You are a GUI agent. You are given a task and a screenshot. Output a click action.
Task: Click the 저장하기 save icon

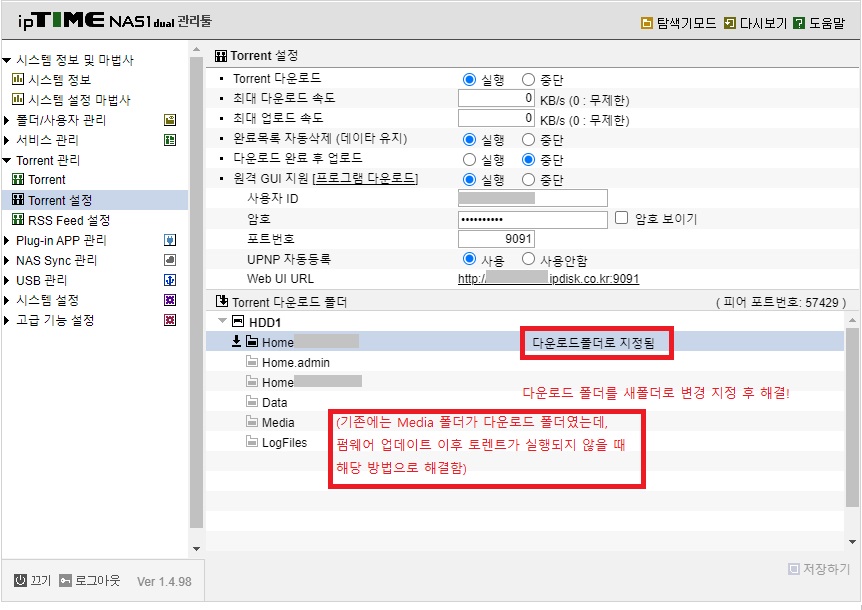[793, 569]
